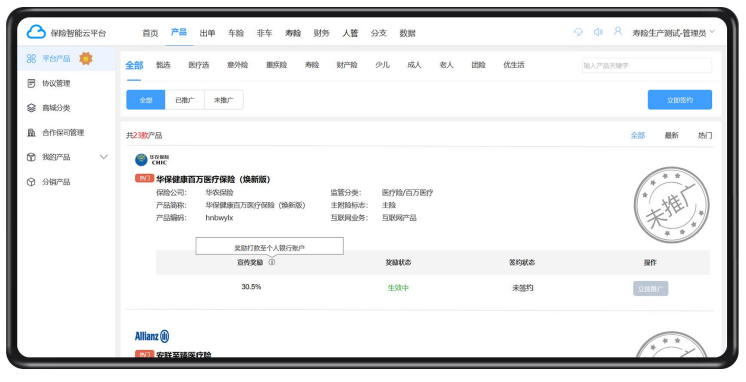Click the product code hnbwytx
This screenshot has height=382, width=746.
coord(219,218)
